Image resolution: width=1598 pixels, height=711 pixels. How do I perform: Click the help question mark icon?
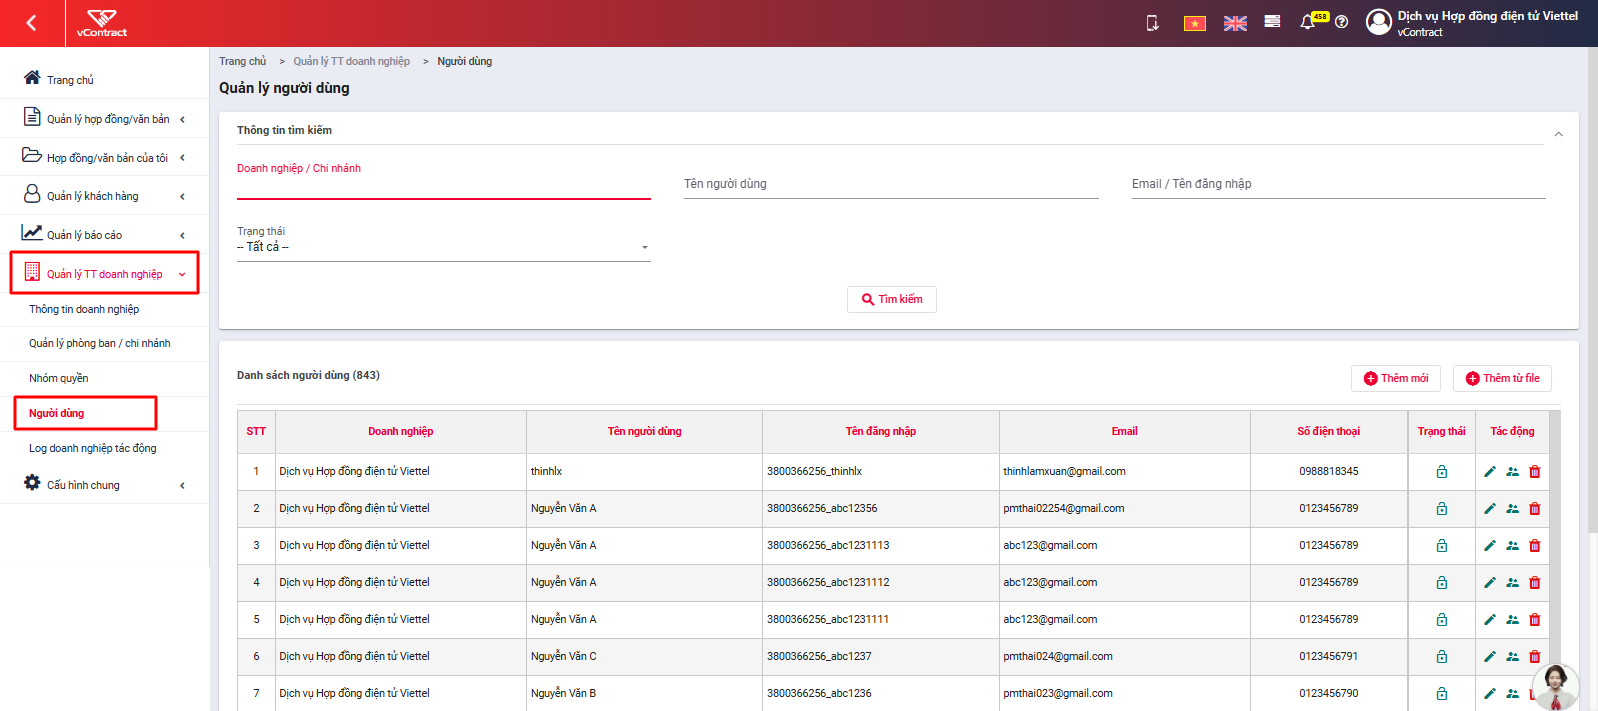coord(1342,22)
